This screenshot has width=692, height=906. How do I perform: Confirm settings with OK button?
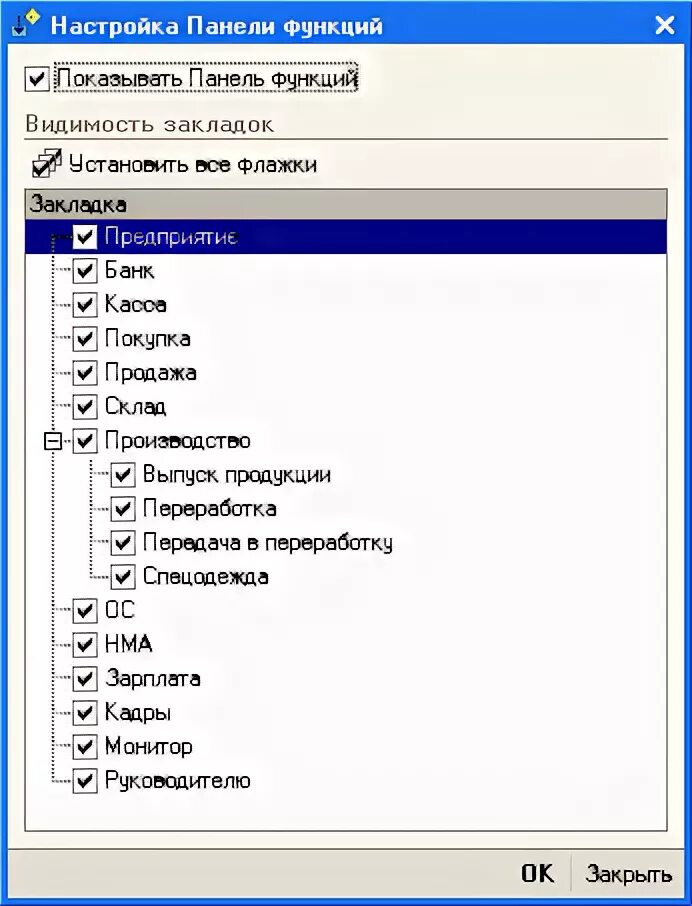(537, 873)
